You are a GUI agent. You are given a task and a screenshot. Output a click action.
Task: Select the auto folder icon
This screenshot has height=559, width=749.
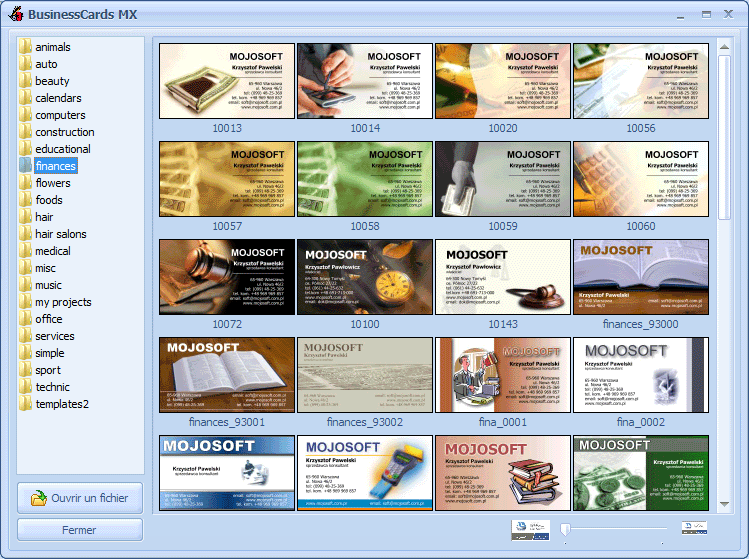pos(25,64)
